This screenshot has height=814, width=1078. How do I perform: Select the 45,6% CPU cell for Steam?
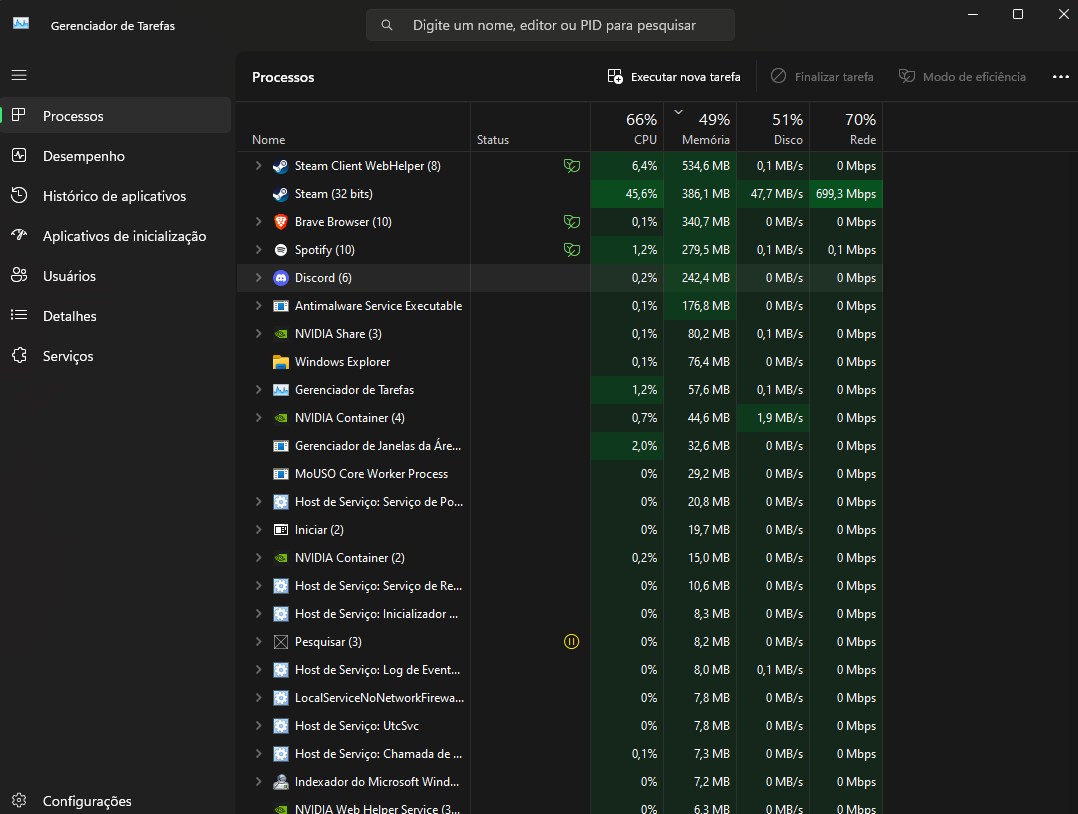tap(627, 194)
